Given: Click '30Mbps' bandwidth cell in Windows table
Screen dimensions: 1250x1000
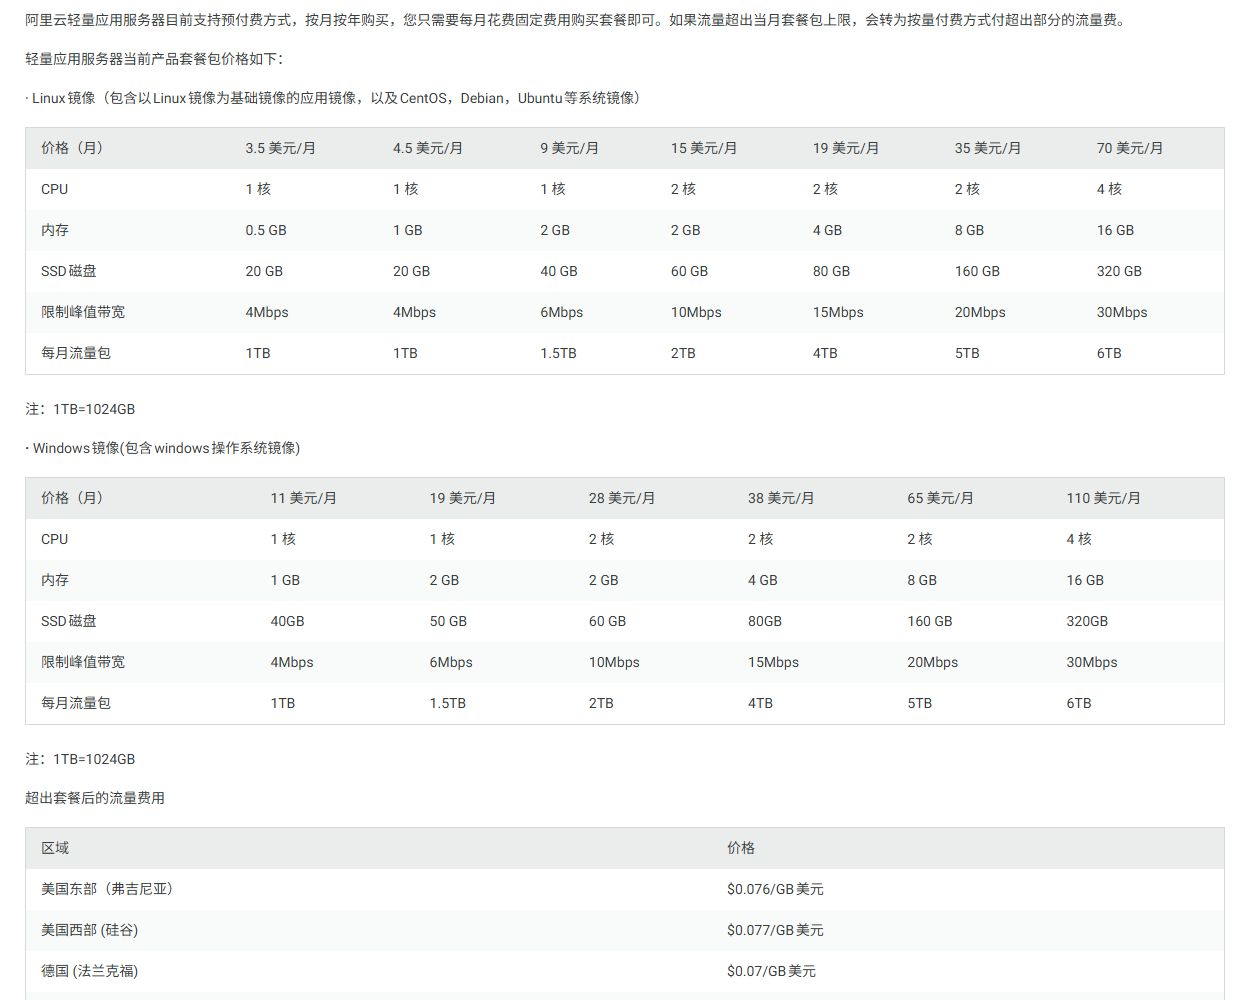Looking at the screenshot, I should (1092, 662).
